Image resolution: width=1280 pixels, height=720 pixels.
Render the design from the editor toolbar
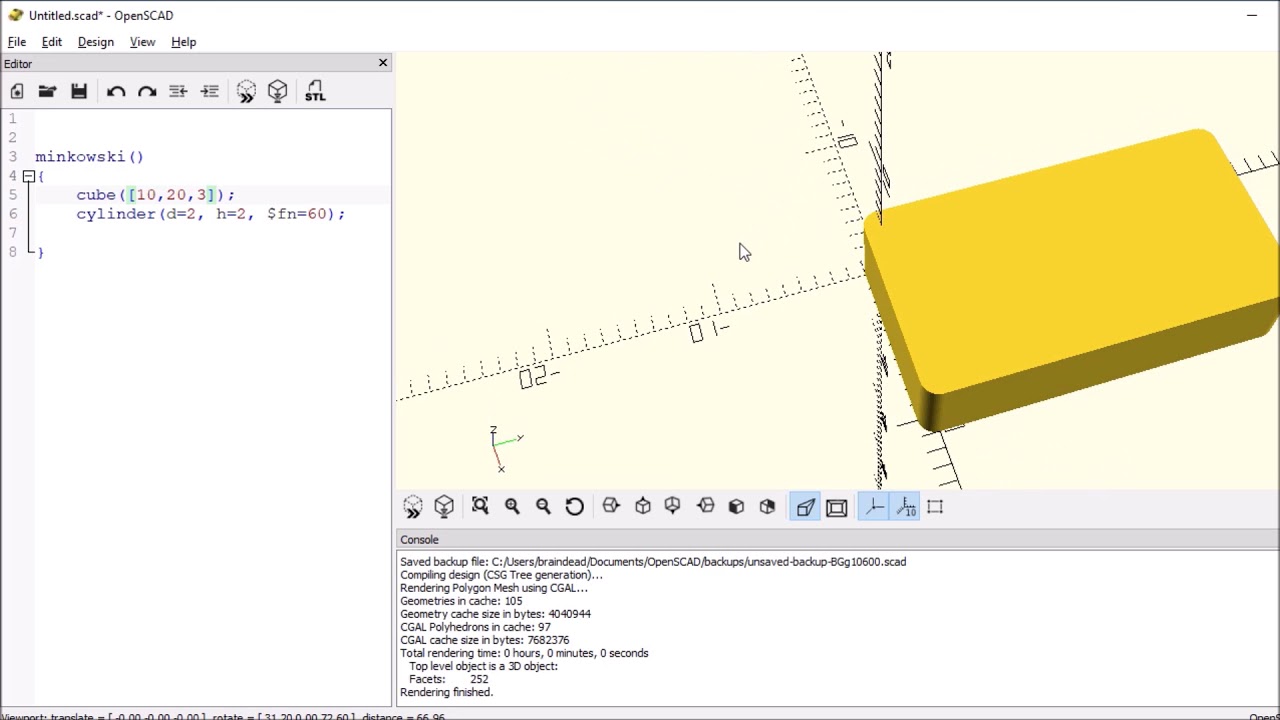(x=278, y=92)
